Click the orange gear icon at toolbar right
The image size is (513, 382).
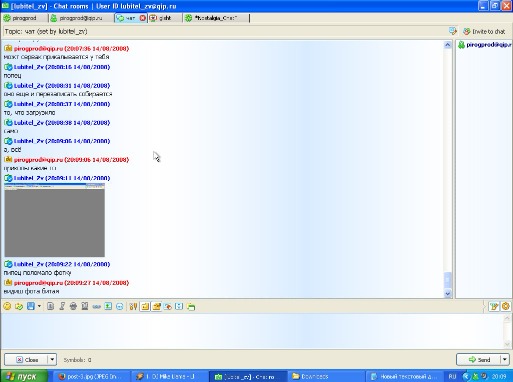coord(506,306)
